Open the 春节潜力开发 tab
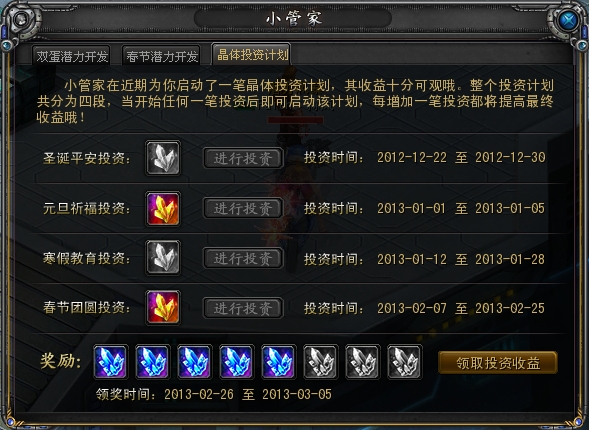 point(162,56)
